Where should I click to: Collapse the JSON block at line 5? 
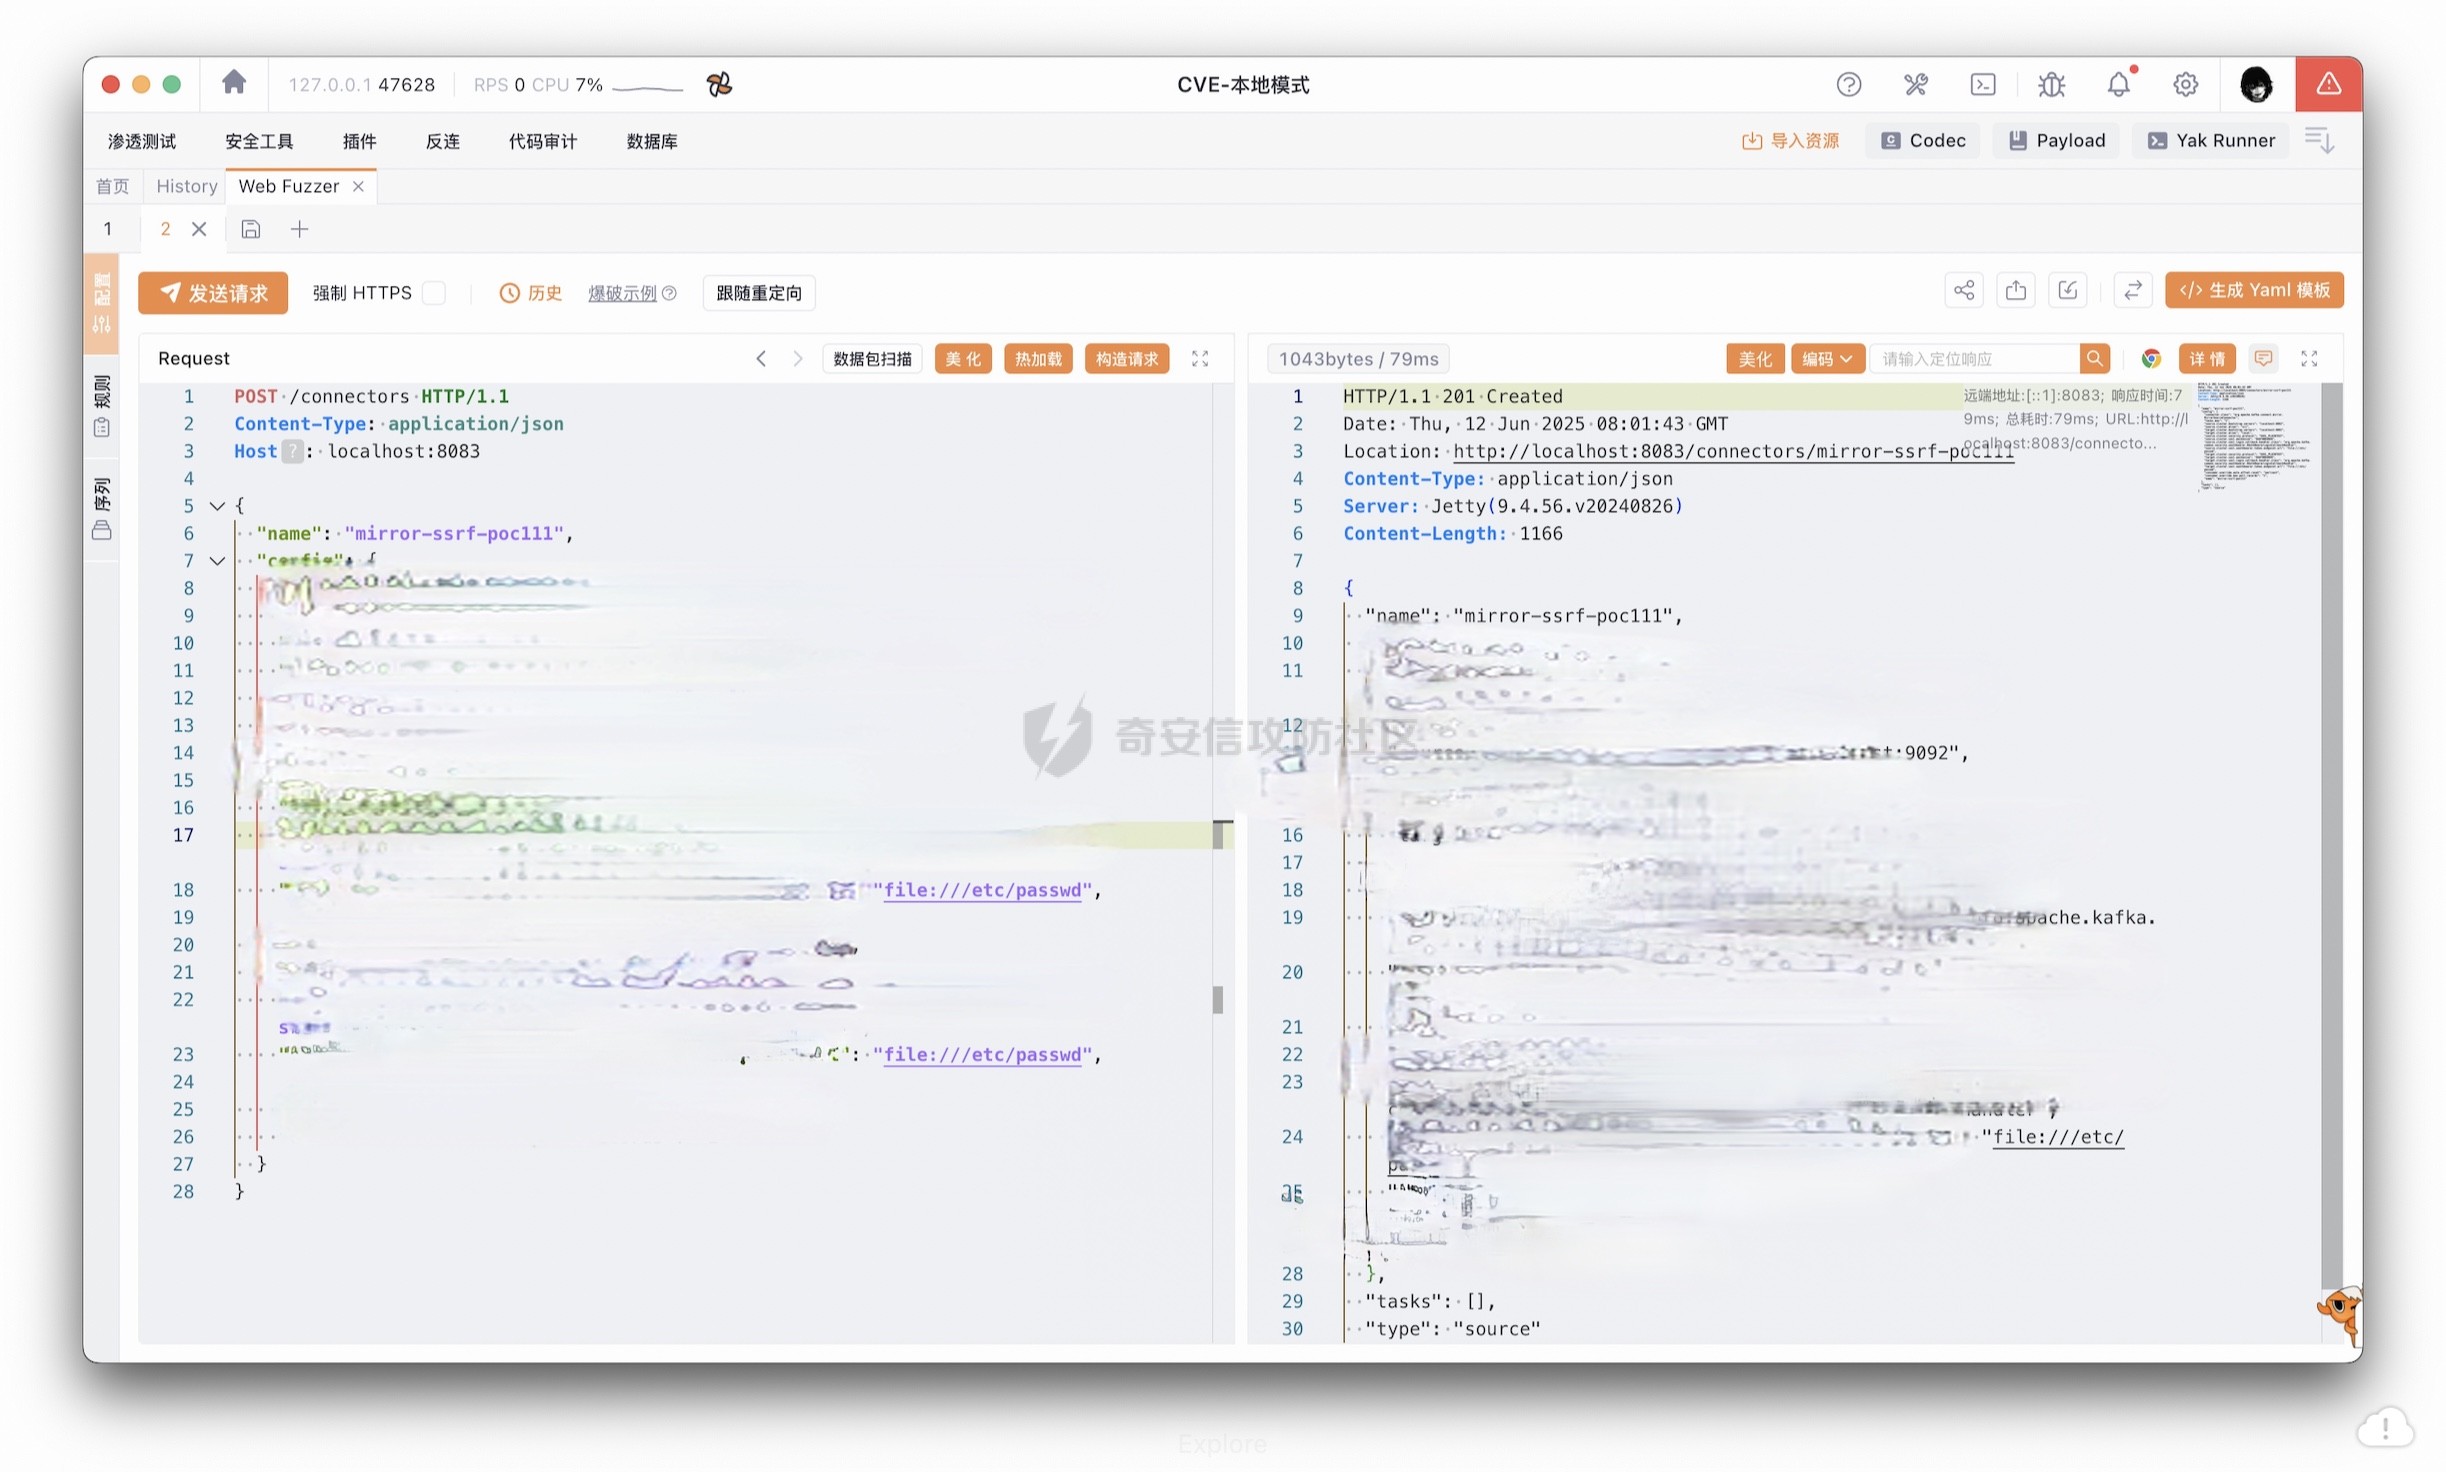coord(217,506)
